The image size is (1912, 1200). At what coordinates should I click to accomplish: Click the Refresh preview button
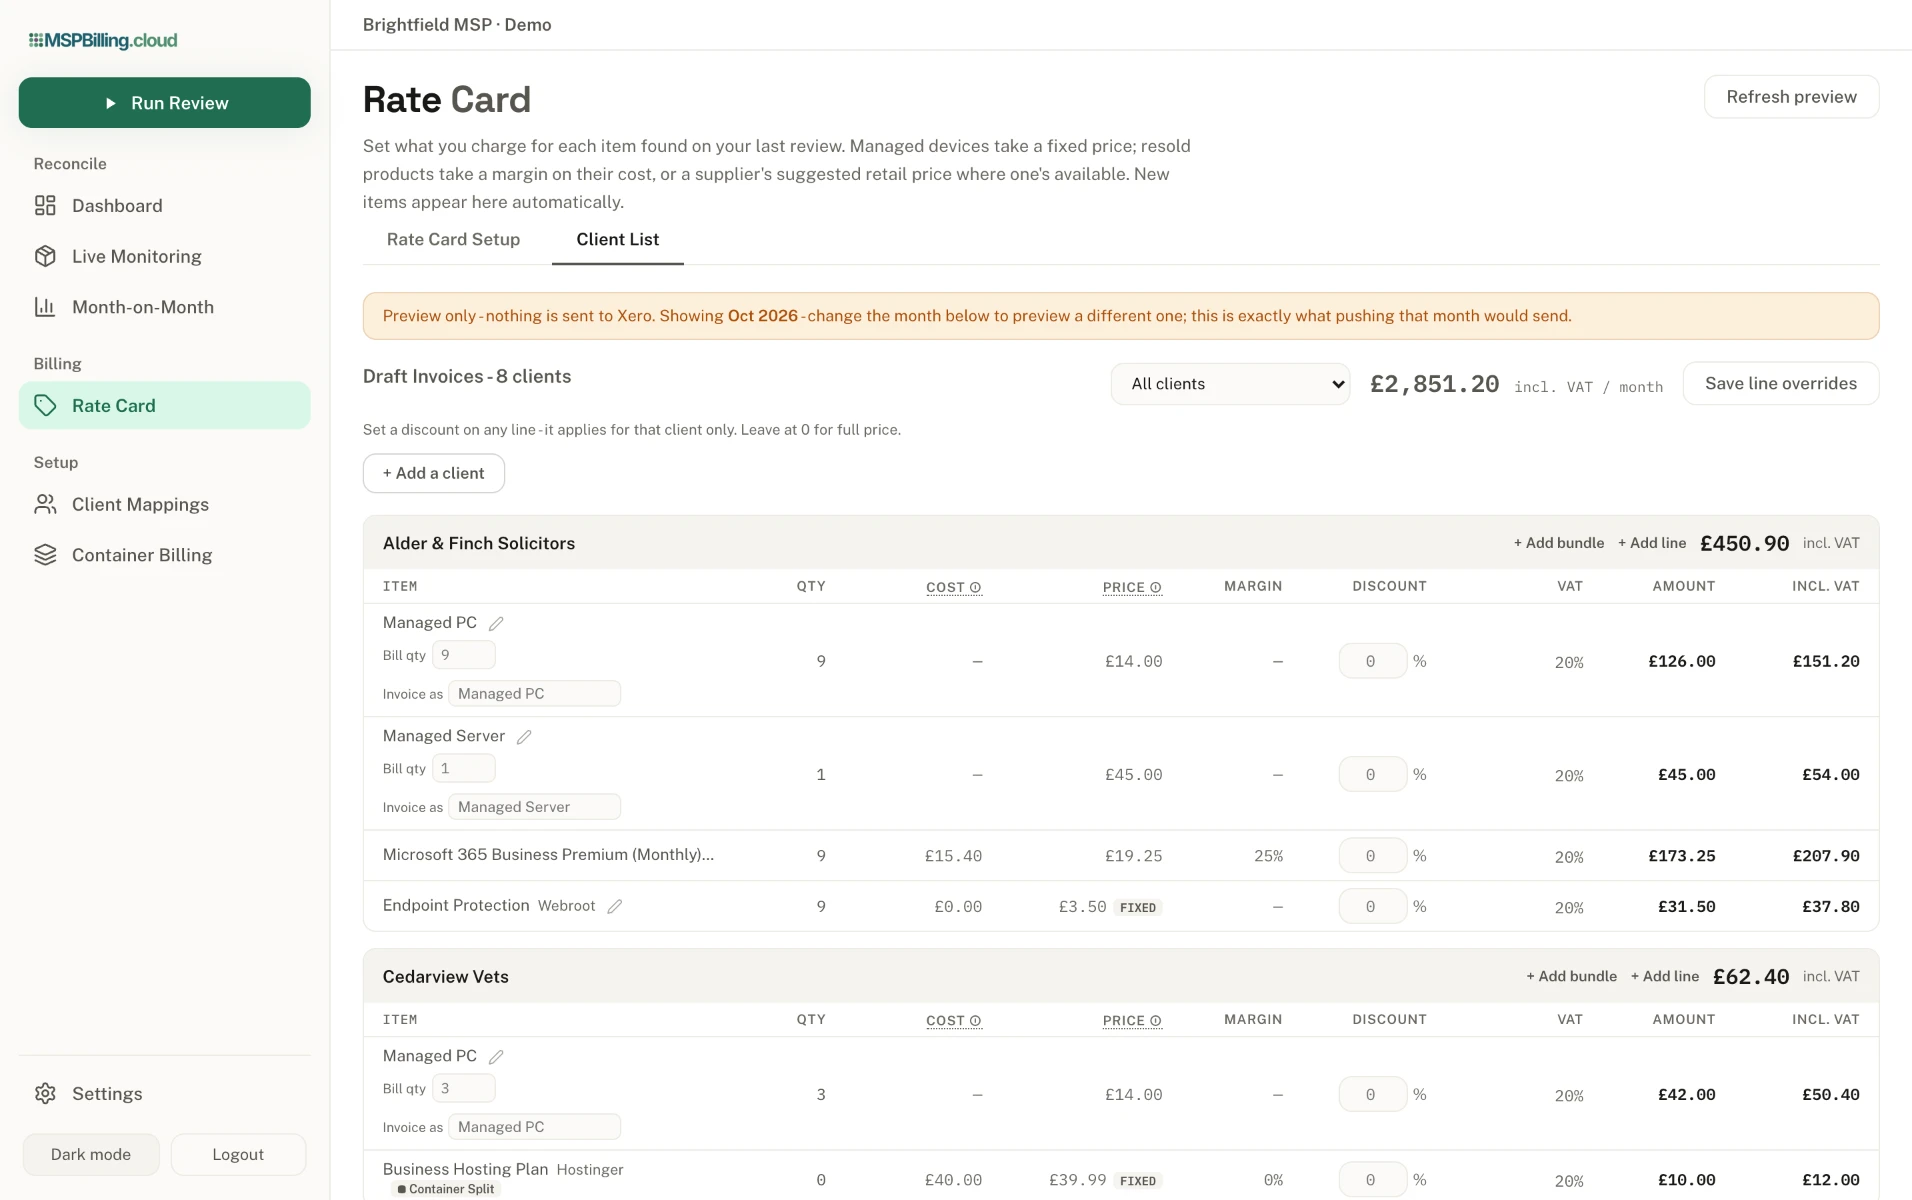coord(1791,97)
